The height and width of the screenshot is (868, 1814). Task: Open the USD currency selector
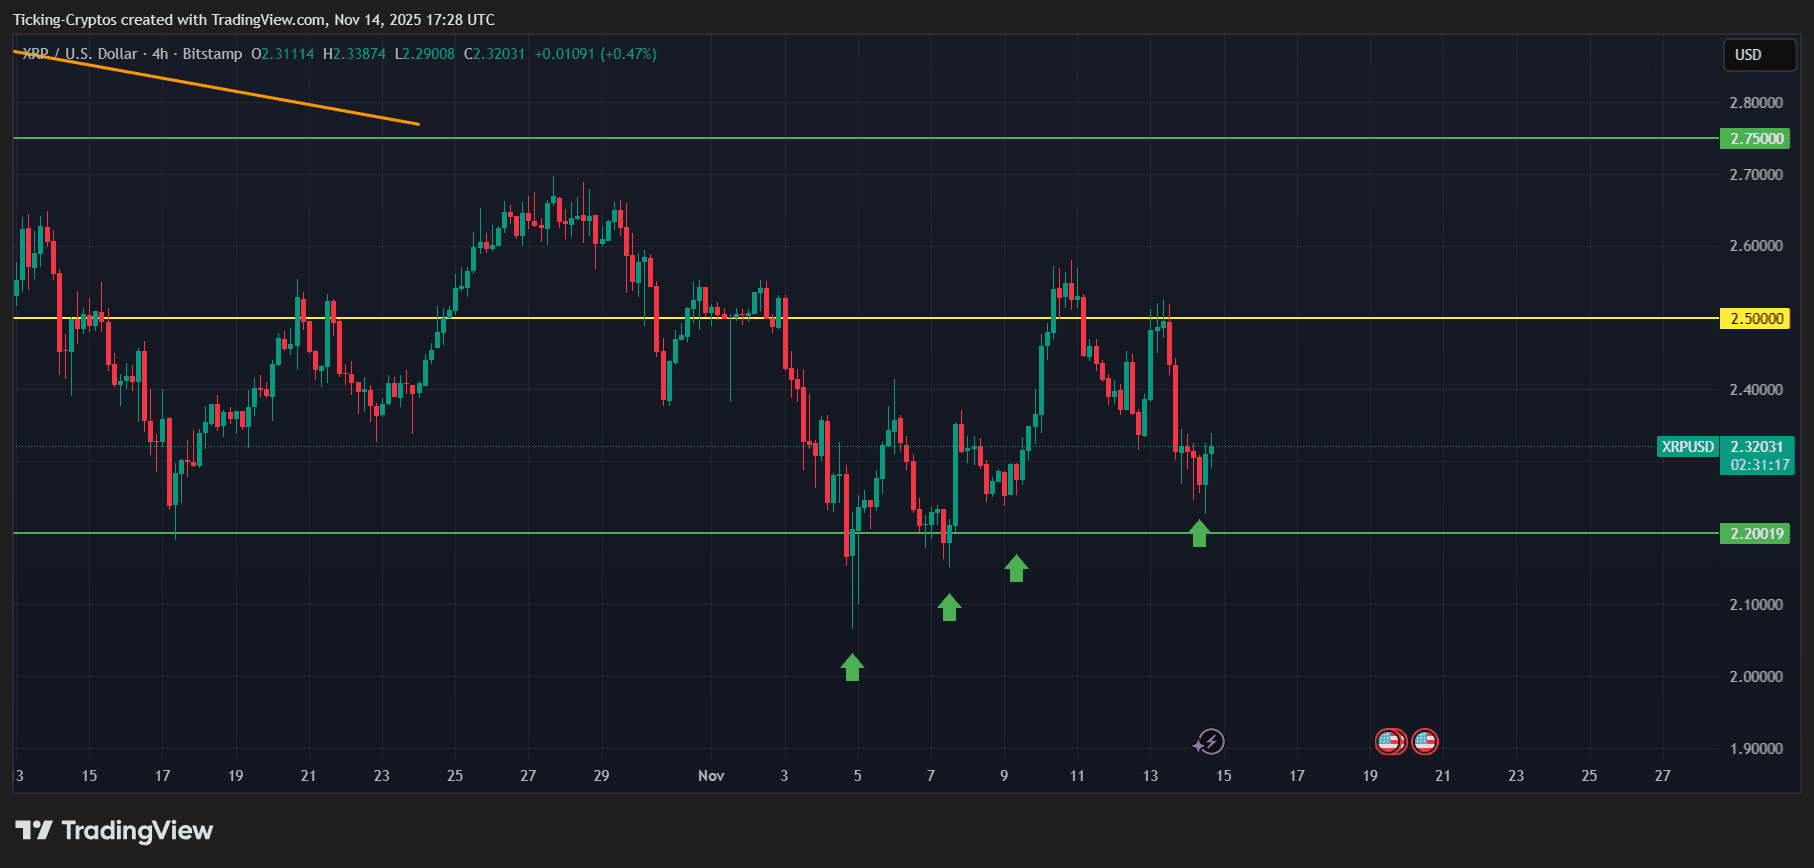(x=1759, y=55)
